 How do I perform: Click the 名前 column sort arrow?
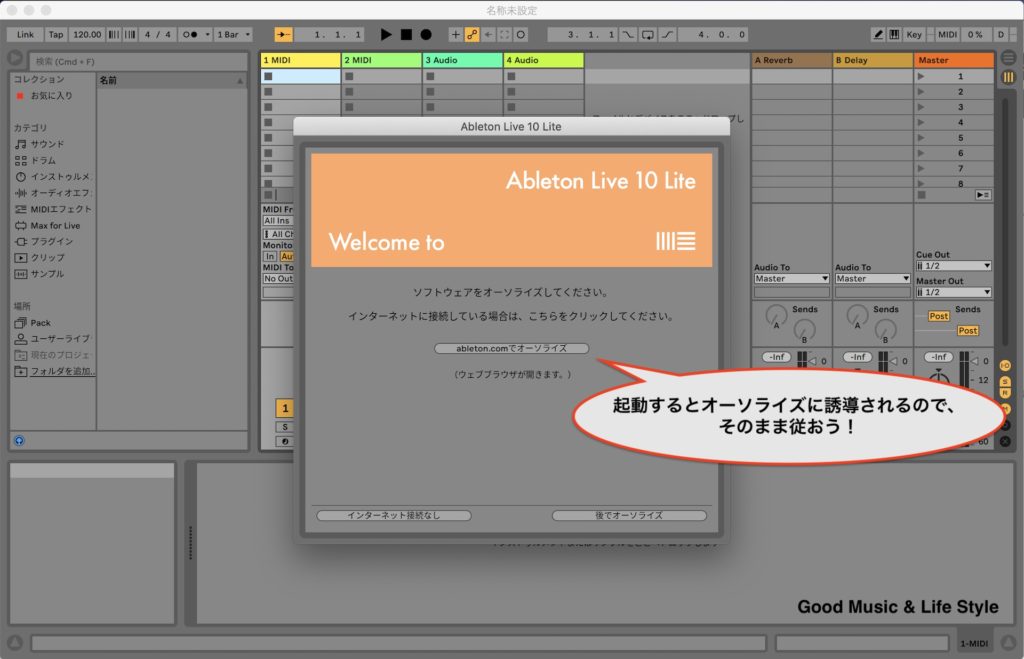point(240,81)
